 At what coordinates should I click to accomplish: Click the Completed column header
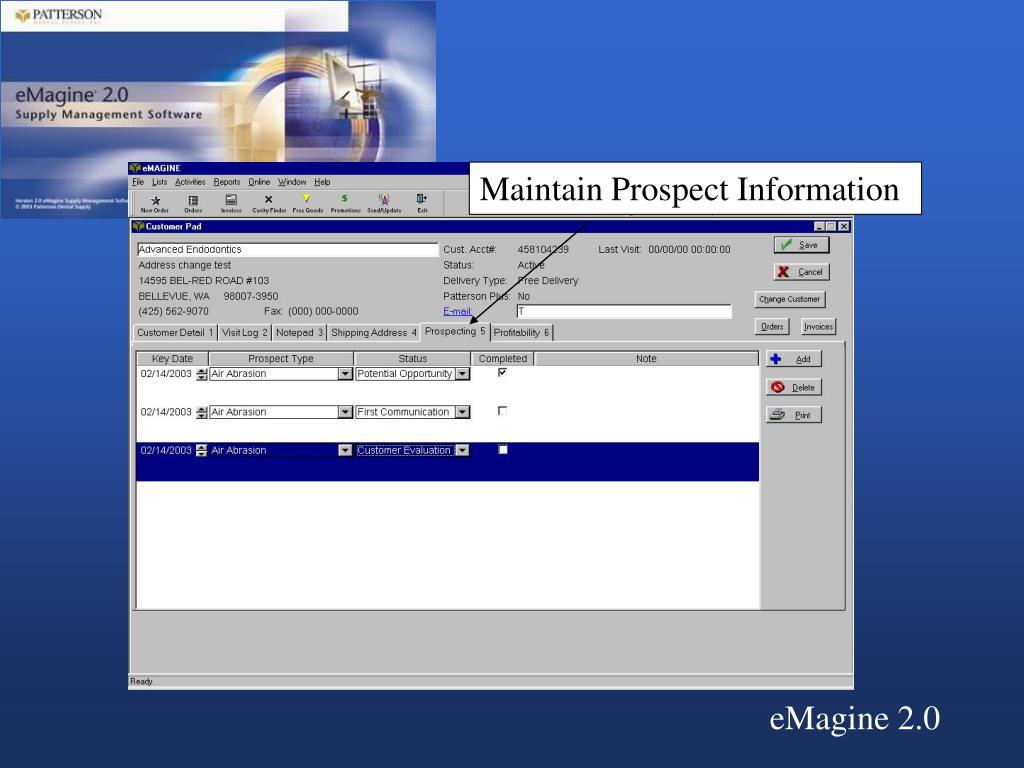point(502,359)
